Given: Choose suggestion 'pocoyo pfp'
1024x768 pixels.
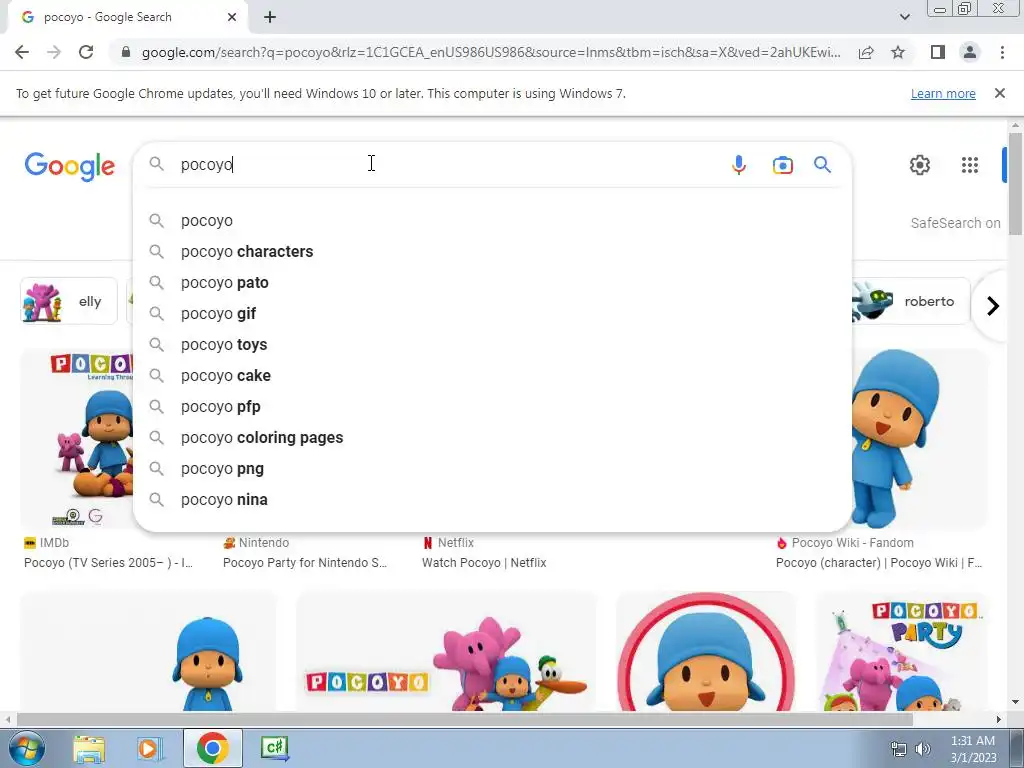Looking at the screenshot, I should [x=492, y=407].
